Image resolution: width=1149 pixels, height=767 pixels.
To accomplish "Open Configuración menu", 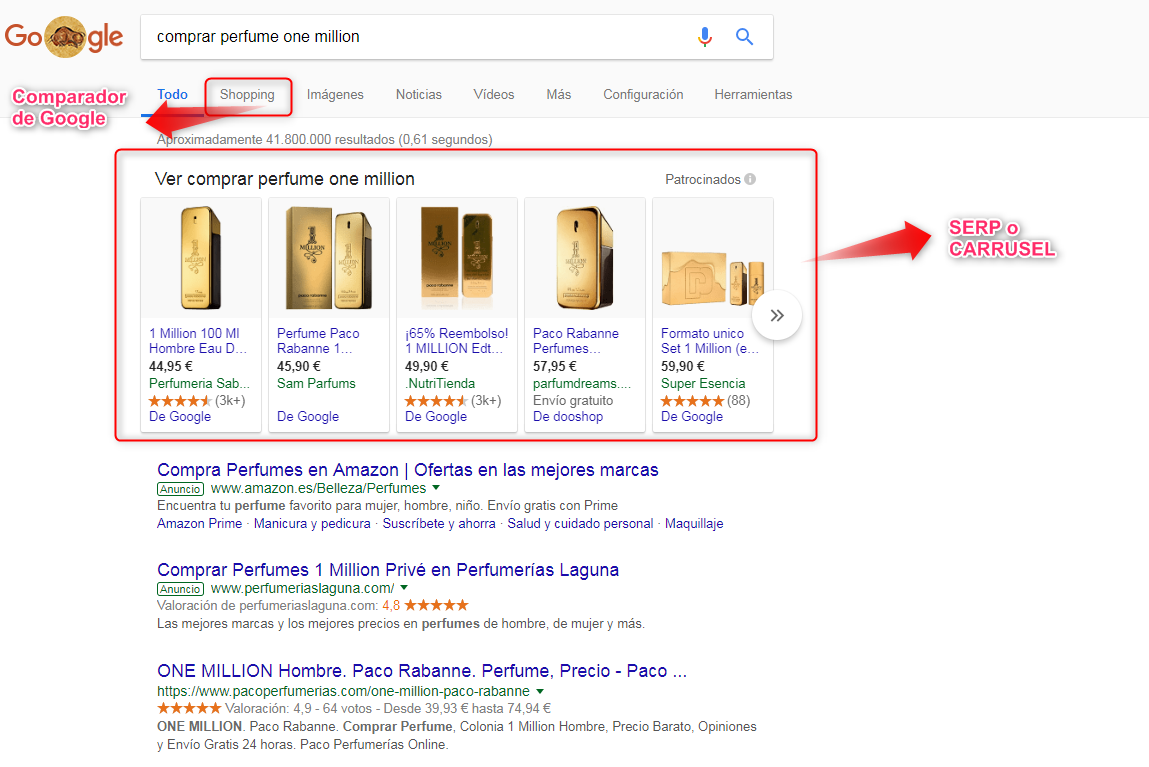I will pos(643,95).
